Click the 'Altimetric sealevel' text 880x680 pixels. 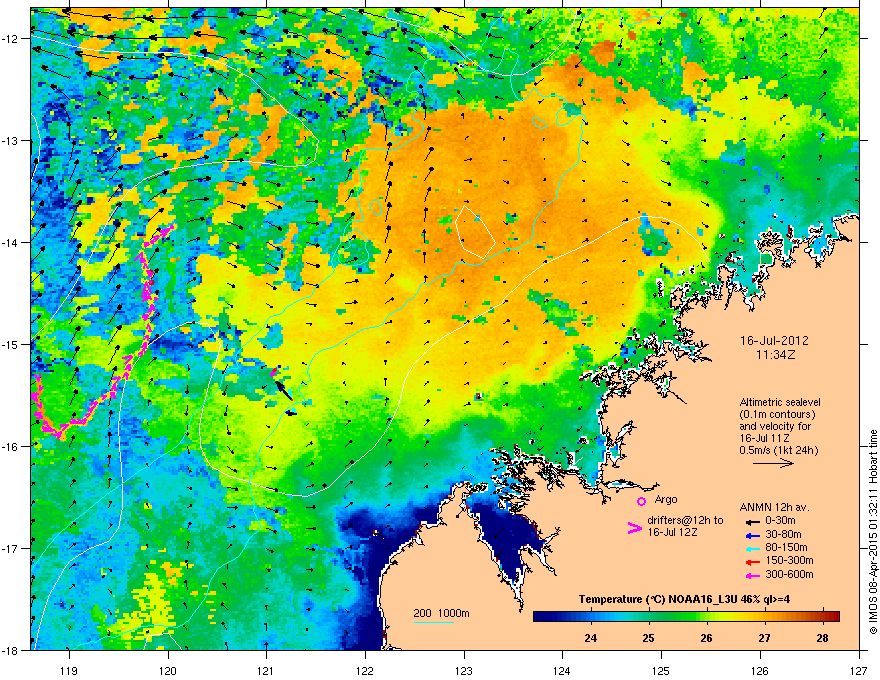pos(780,402)
